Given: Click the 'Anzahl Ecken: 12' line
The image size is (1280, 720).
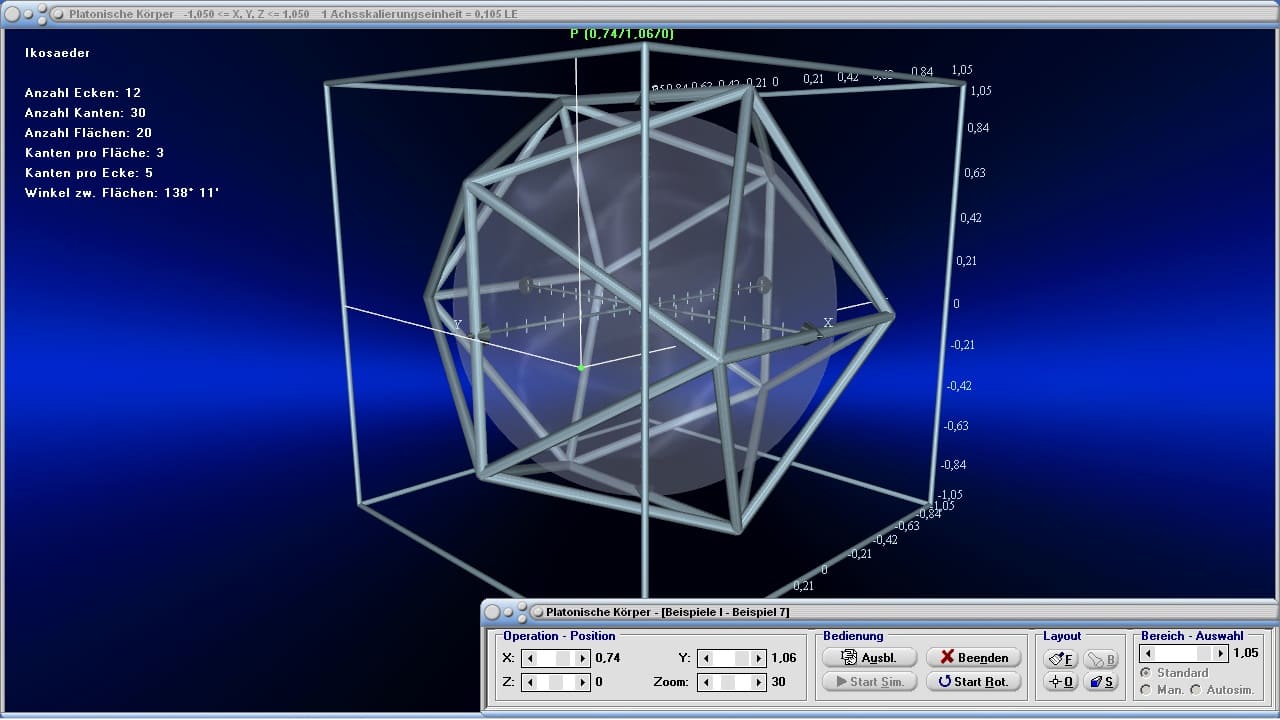Looking at the screenshot, I should coord(83,93).
